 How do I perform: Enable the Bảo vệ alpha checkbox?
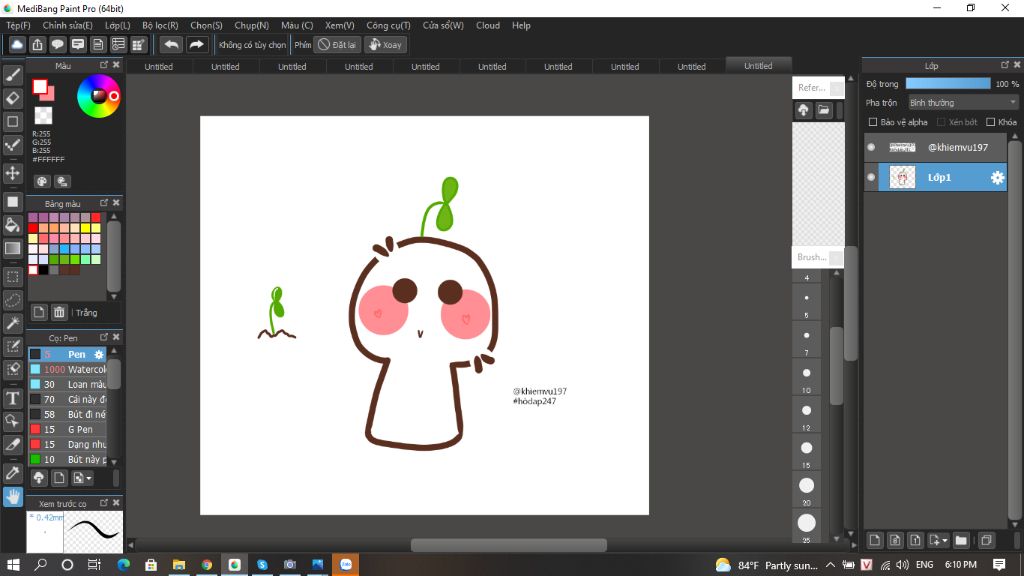872,122
